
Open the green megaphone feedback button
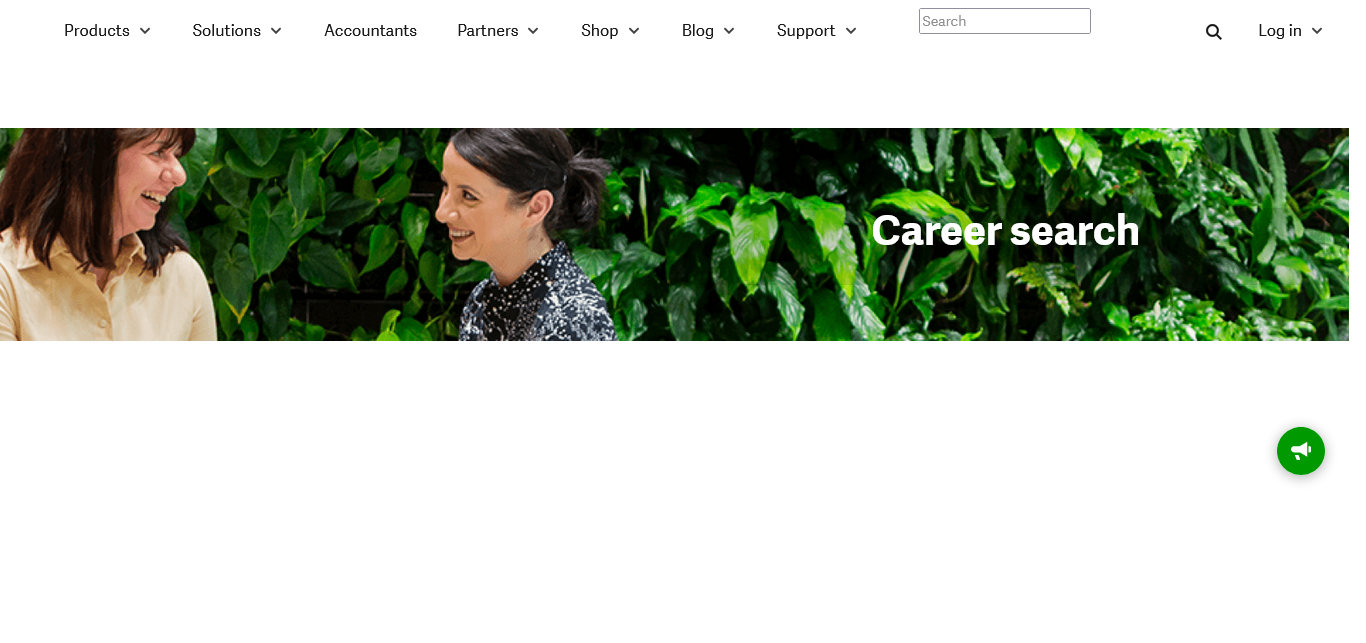pyautogui.click(x=1300, y=451)
